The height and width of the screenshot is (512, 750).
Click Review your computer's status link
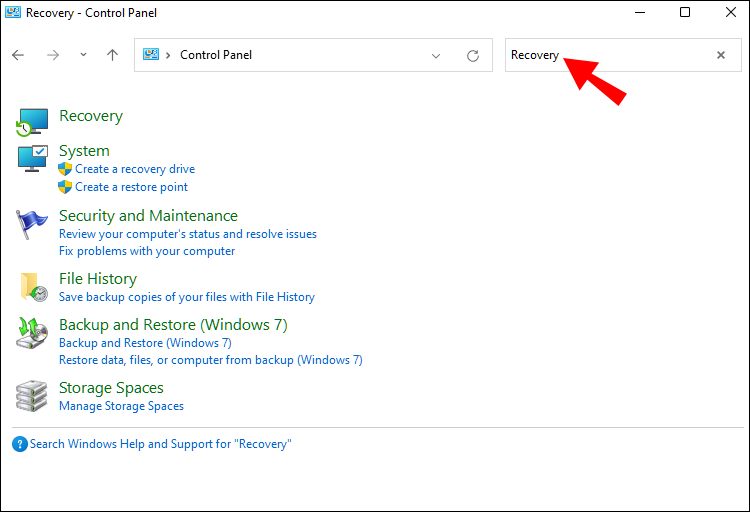[188, 234]
